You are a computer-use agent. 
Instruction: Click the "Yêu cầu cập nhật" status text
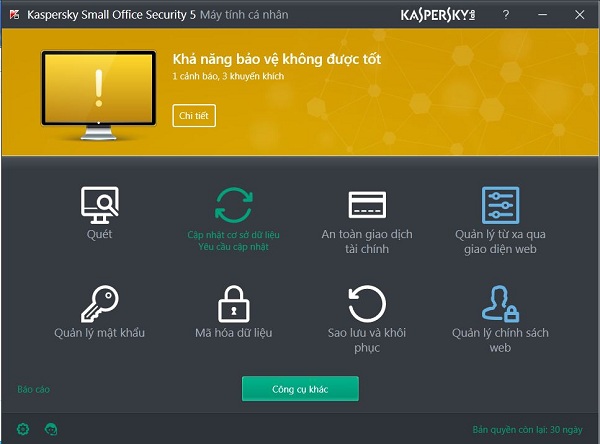pyautogui.click(x=233, y=247)
